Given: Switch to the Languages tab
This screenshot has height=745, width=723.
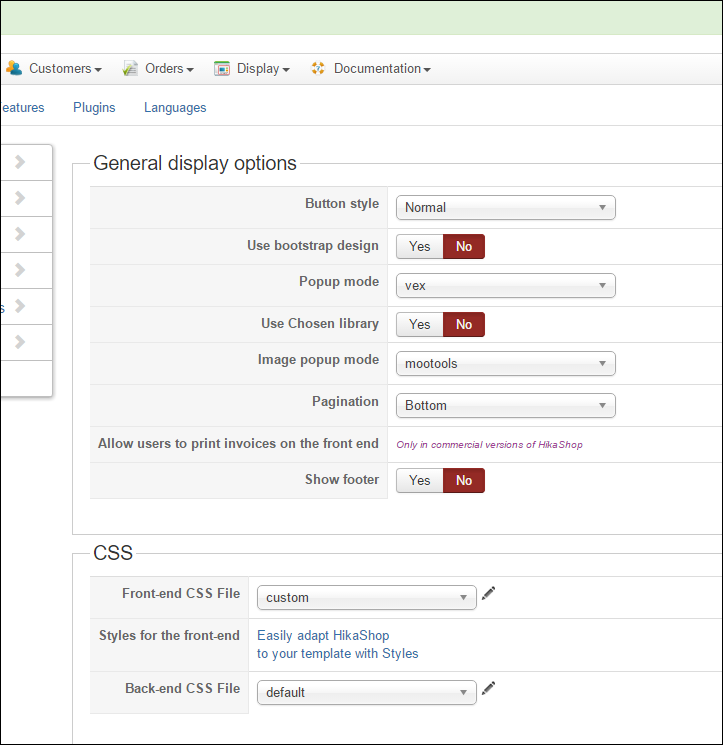Looking at the screenshot, I should [175, 108].
